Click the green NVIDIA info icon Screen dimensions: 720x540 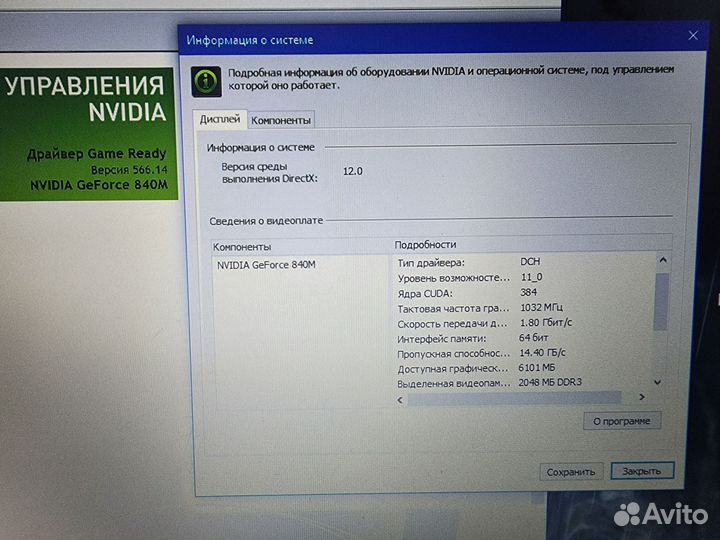(x=206, y=81)
